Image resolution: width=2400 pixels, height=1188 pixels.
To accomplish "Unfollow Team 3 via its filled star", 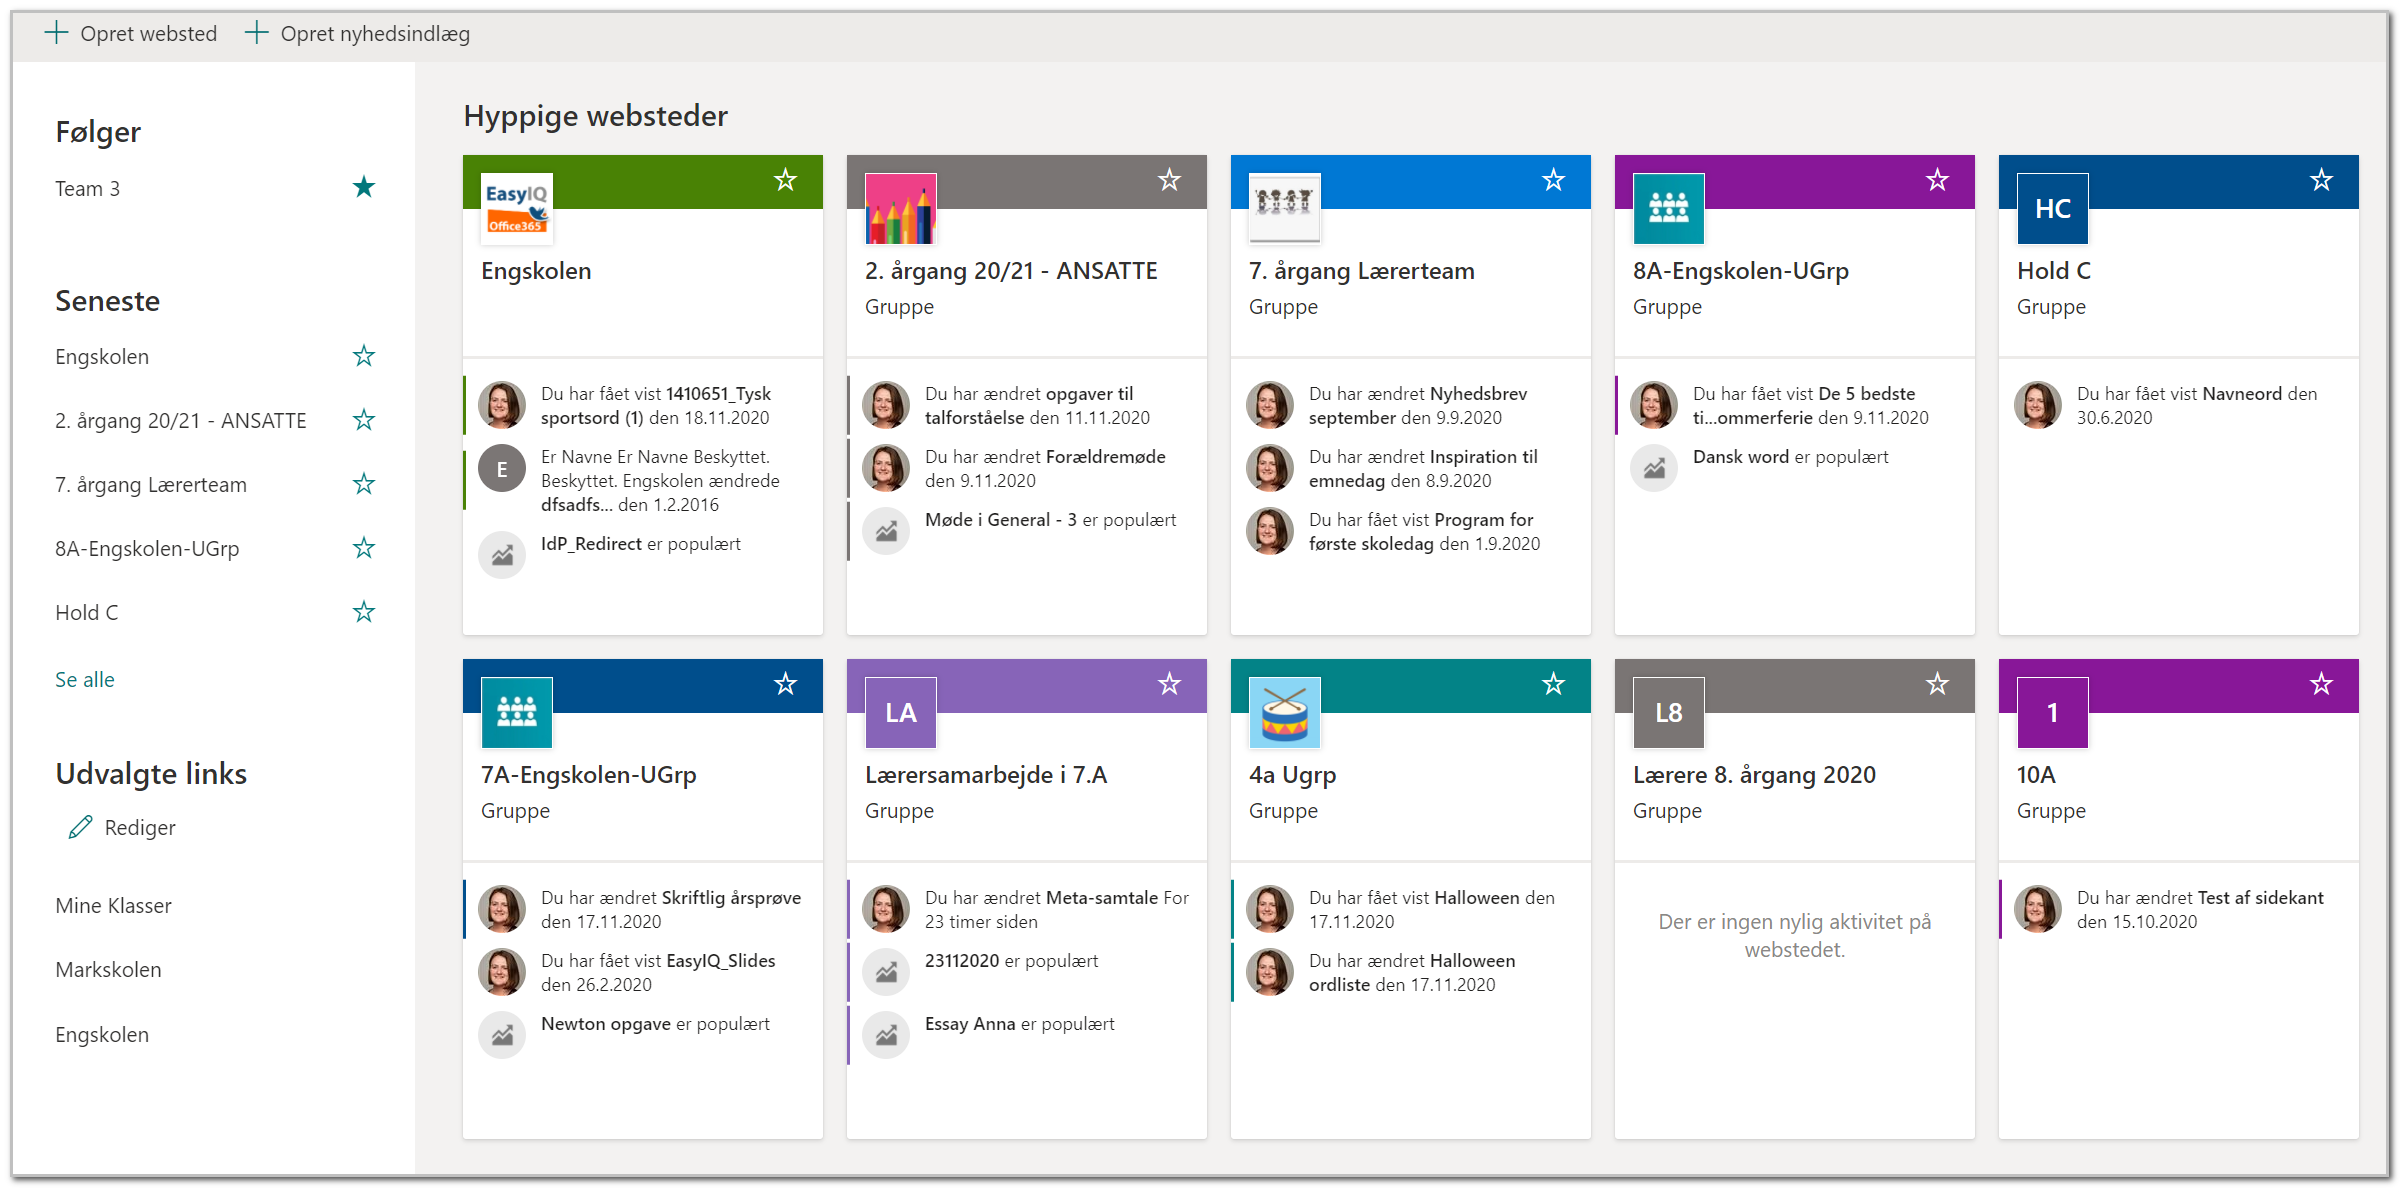I will [364, 187].
